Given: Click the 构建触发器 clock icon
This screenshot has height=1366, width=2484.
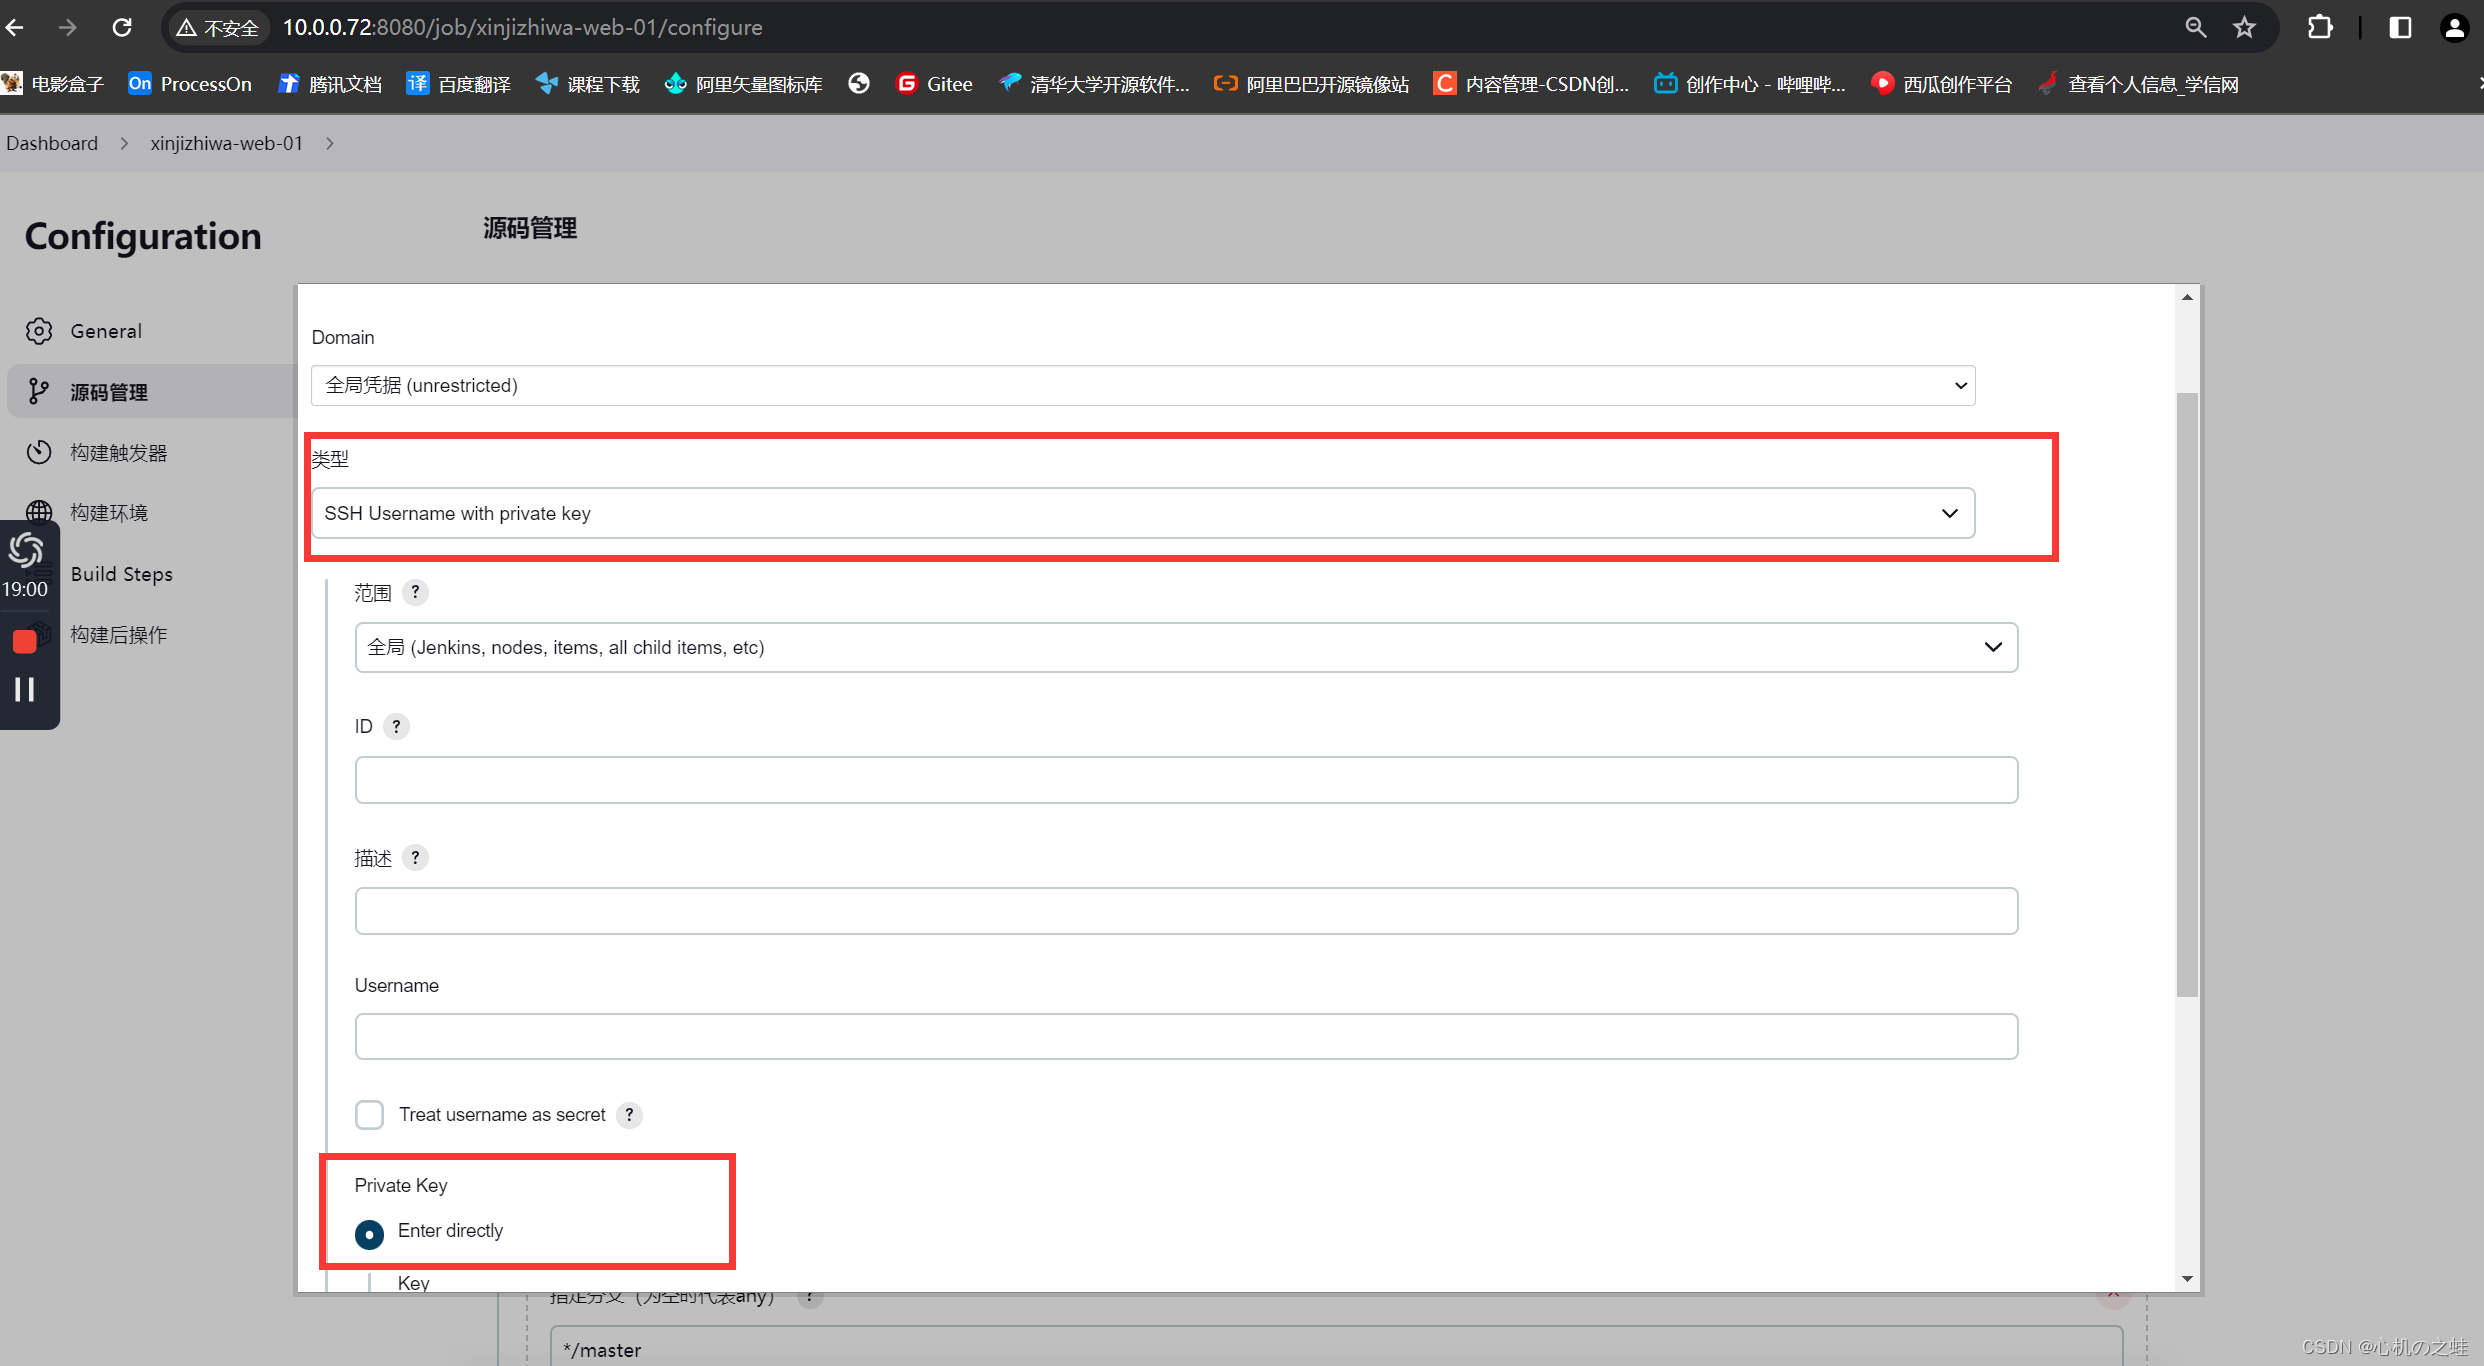Looking at the screenshot, I should [39, 452].
